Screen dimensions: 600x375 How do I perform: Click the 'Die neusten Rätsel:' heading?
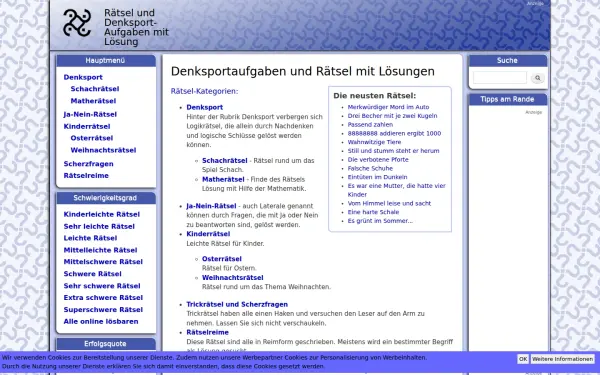[x=375, y=96]
